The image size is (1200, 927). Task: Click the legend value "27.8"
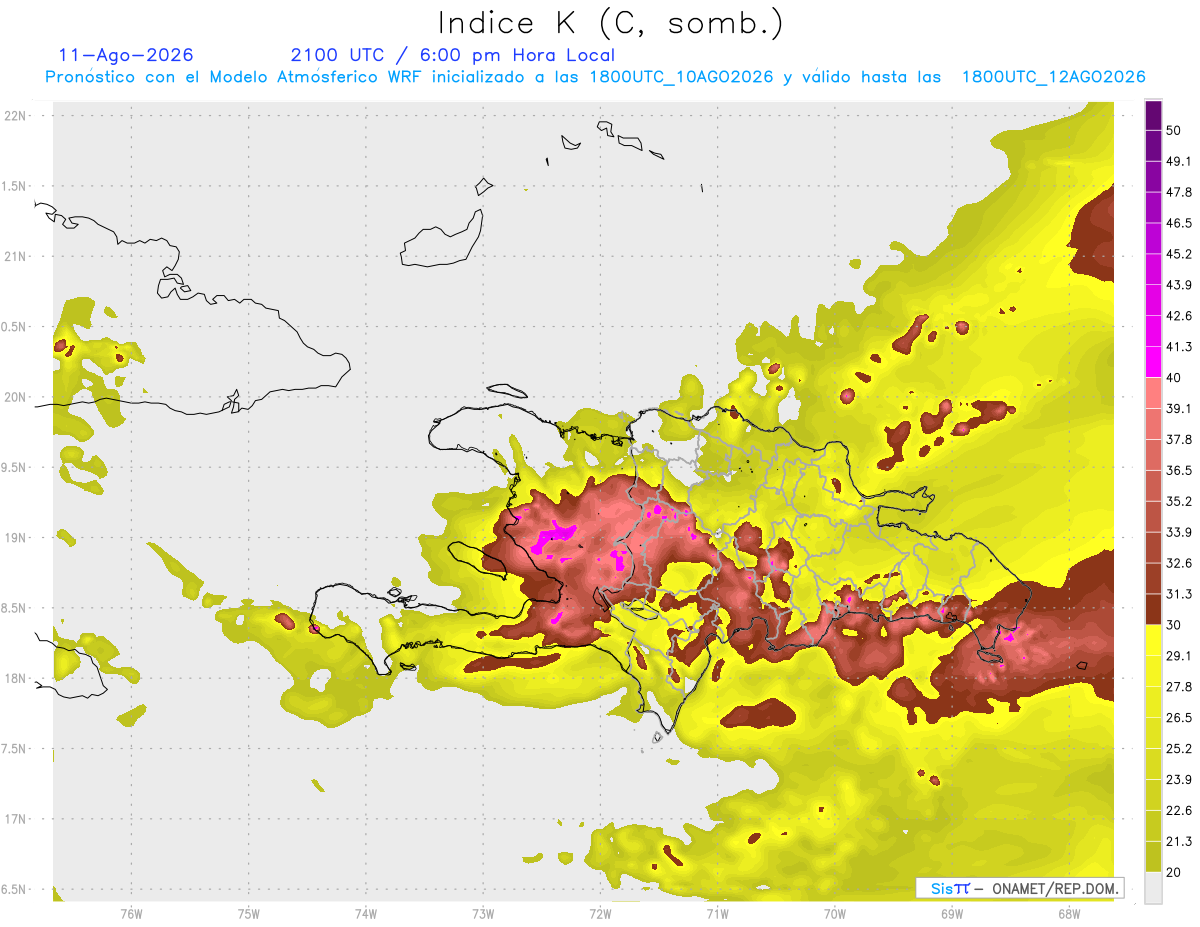(1179, 687)
